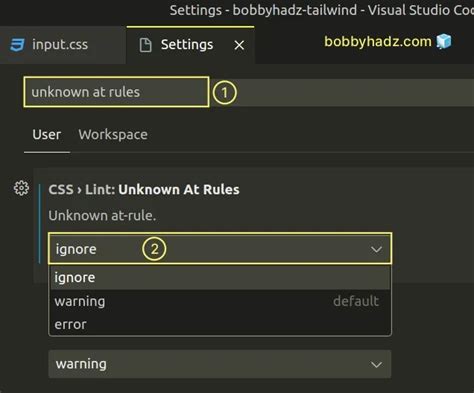Click the CSS › Lint: Unknown At Rules heading
The width and height of the screenshot is (474, 393).
point(144,189)
